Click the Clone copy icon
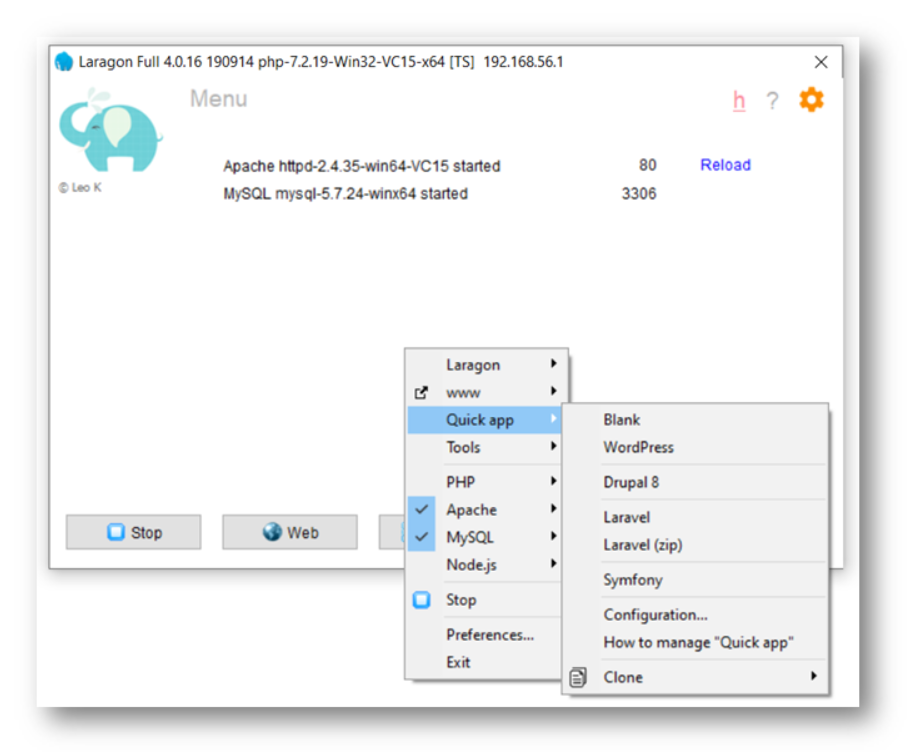 tap(577, 677)
